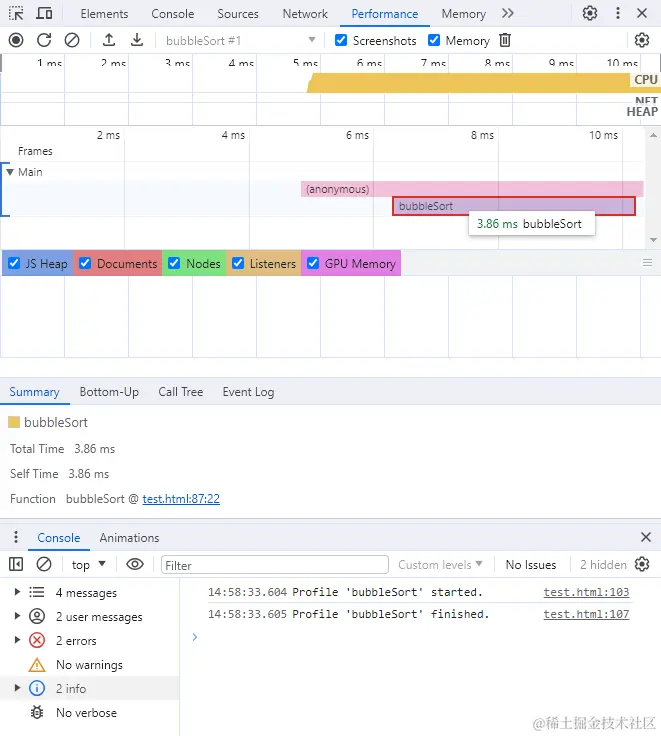Switch to the Console top tab
Viewport: 661px width, 736px height.
click(173, 14)
